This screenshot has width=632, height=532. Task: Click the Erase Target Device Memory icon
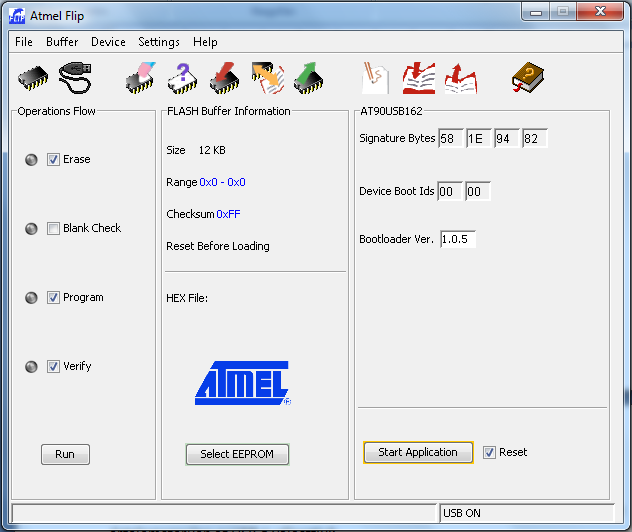point(141,78)
